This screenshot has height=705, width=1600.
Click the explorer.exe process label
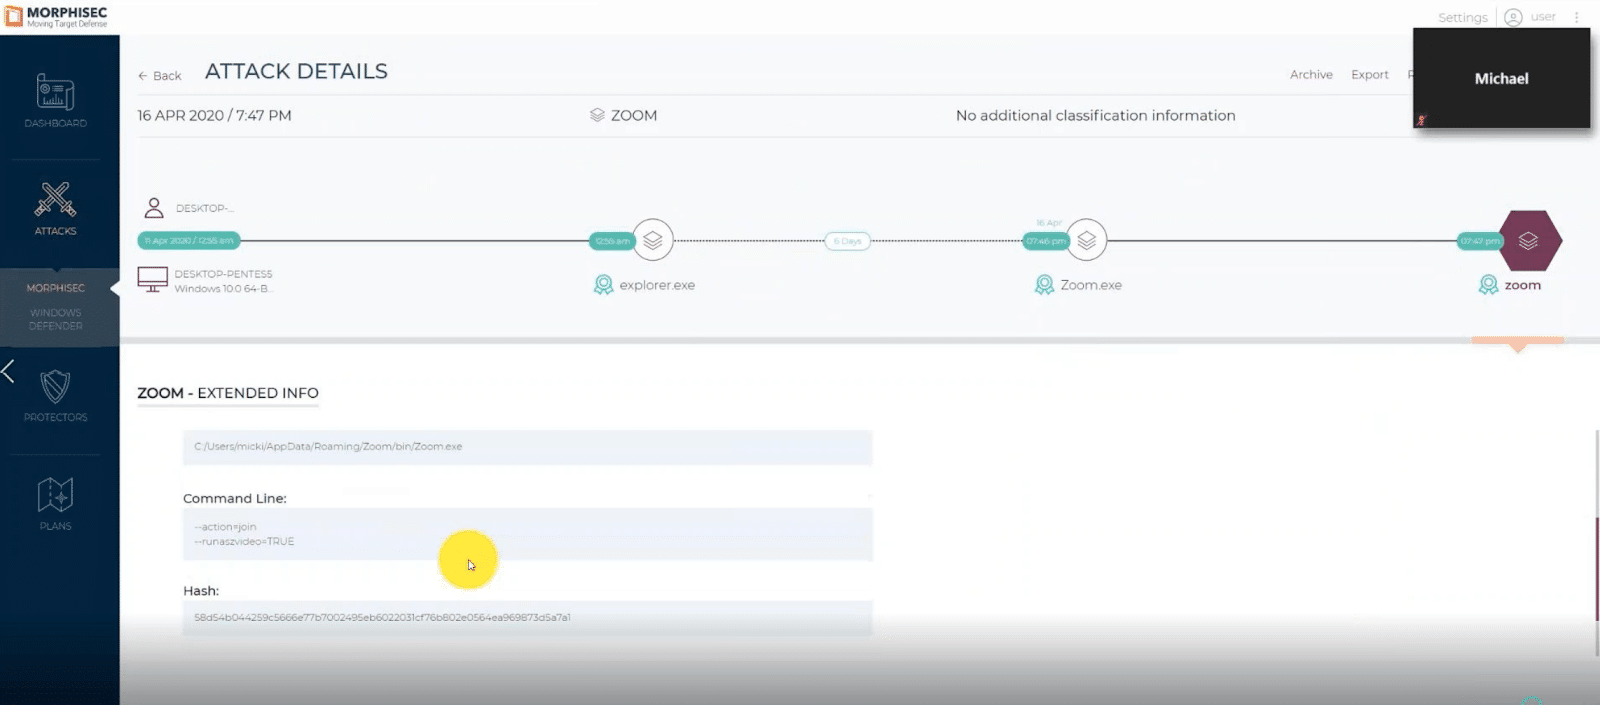pyautogui.click(x=657, y=285)
